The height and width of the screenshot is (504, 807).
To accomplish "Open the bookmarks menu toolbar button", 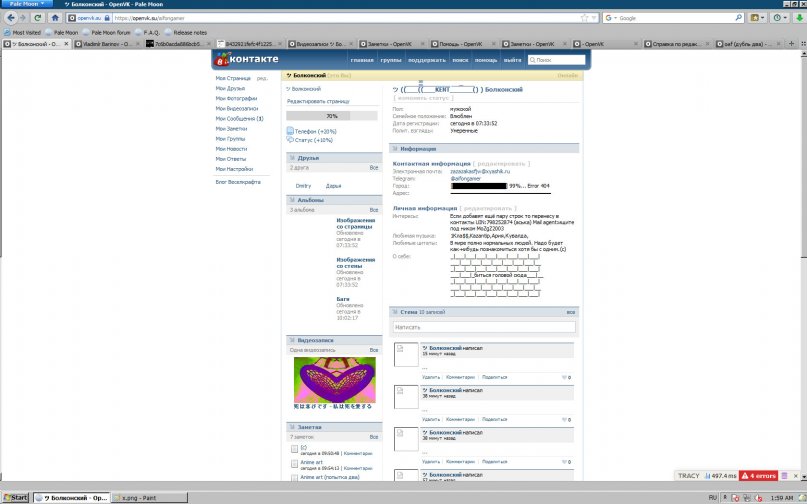I will tap(757, 18).
